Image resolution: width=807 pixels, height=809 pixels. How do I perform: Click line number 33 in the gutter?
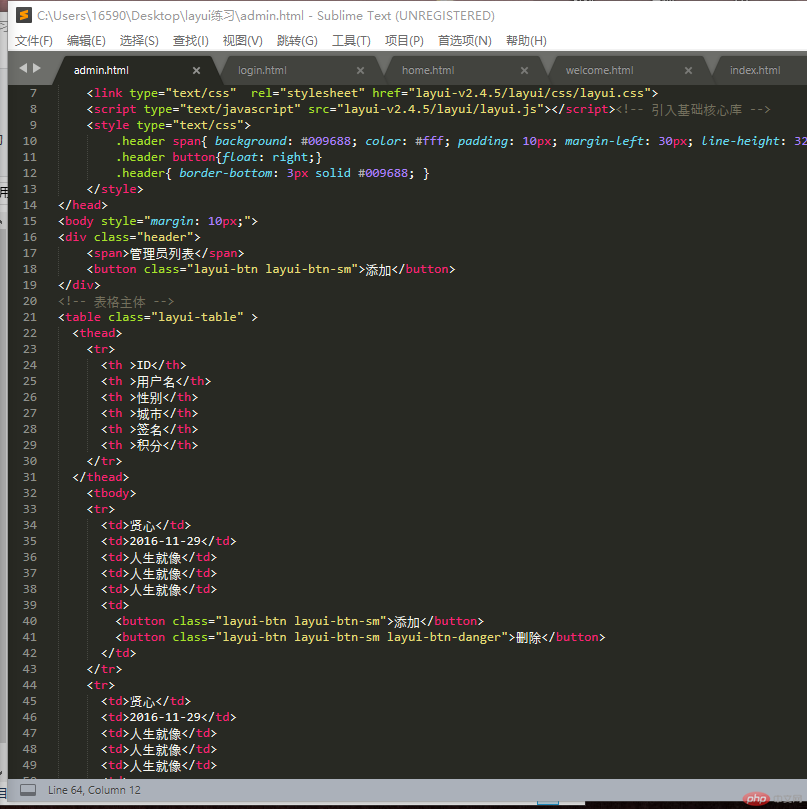click(x=30, y=509)
